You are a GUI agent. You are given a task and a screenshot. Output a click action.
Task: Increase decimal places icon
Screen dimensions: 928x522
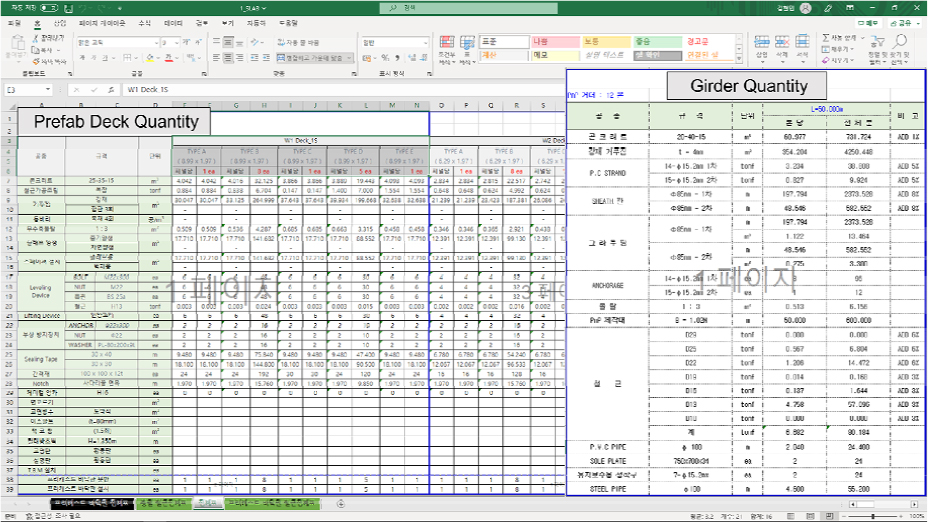tap(412, 57)
